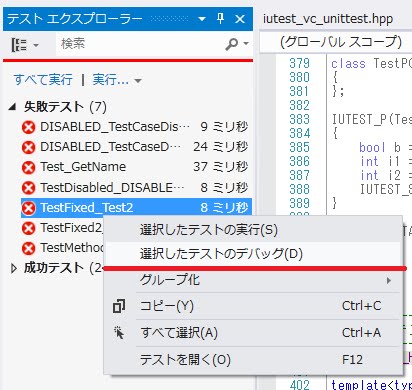Click failed icon of DISABLED_TestCaseDis 9 ミリ秒

tap(29, 127)
